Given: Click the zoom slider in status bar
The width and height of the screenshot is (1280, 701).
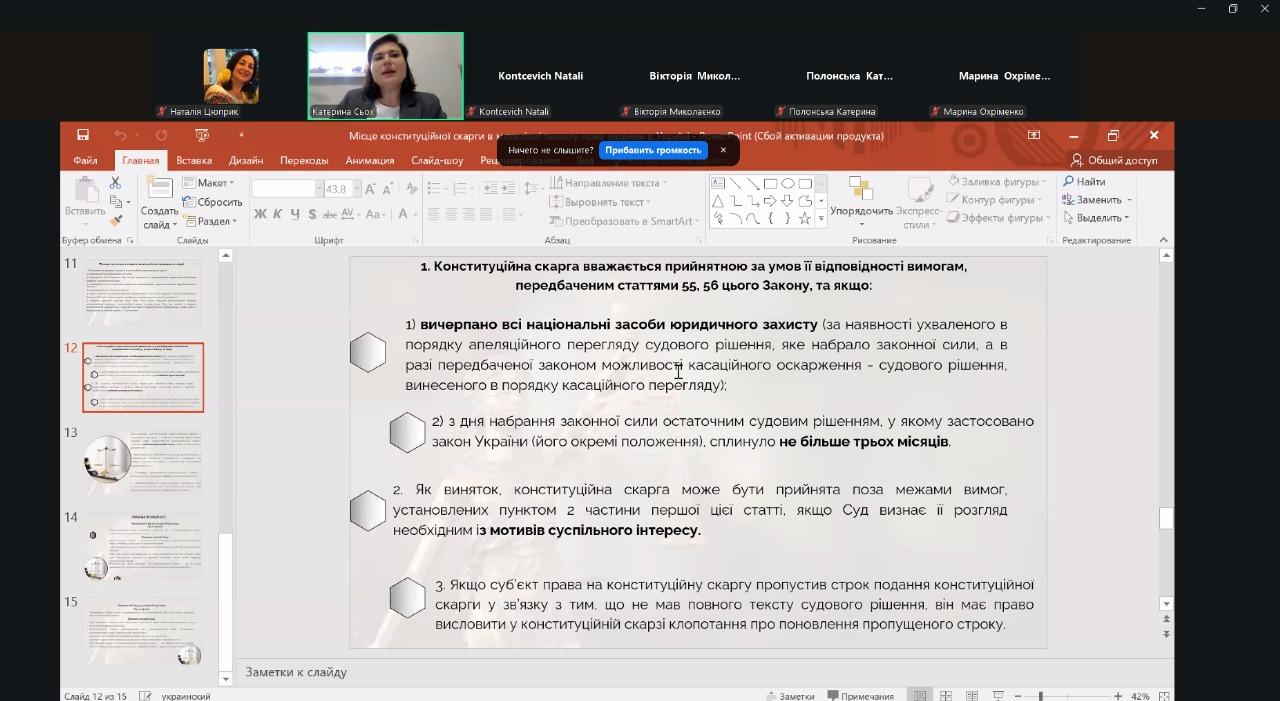Looking at the screenshot, I should pyautogui.click(x=1041, y=696).
